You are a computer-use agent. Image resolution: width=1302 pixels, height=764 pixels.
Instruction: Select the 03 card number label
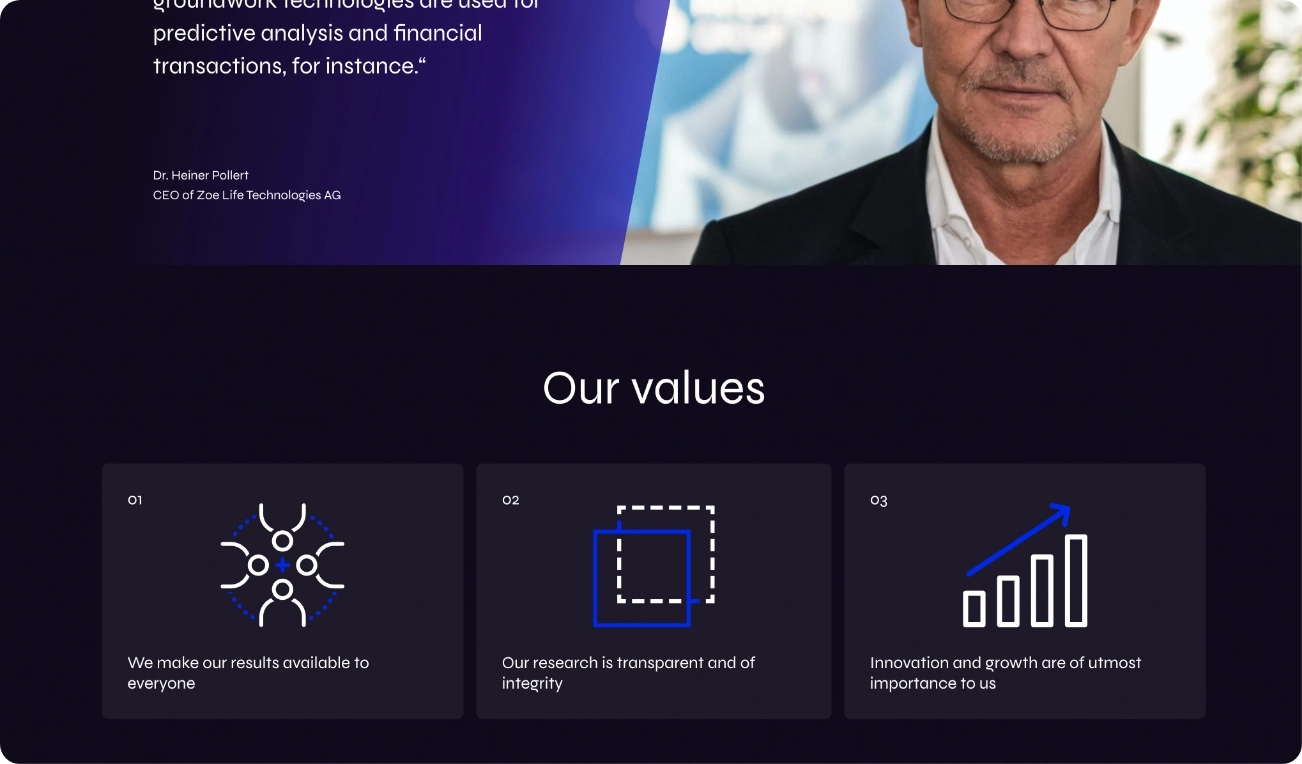pos(879,500)
